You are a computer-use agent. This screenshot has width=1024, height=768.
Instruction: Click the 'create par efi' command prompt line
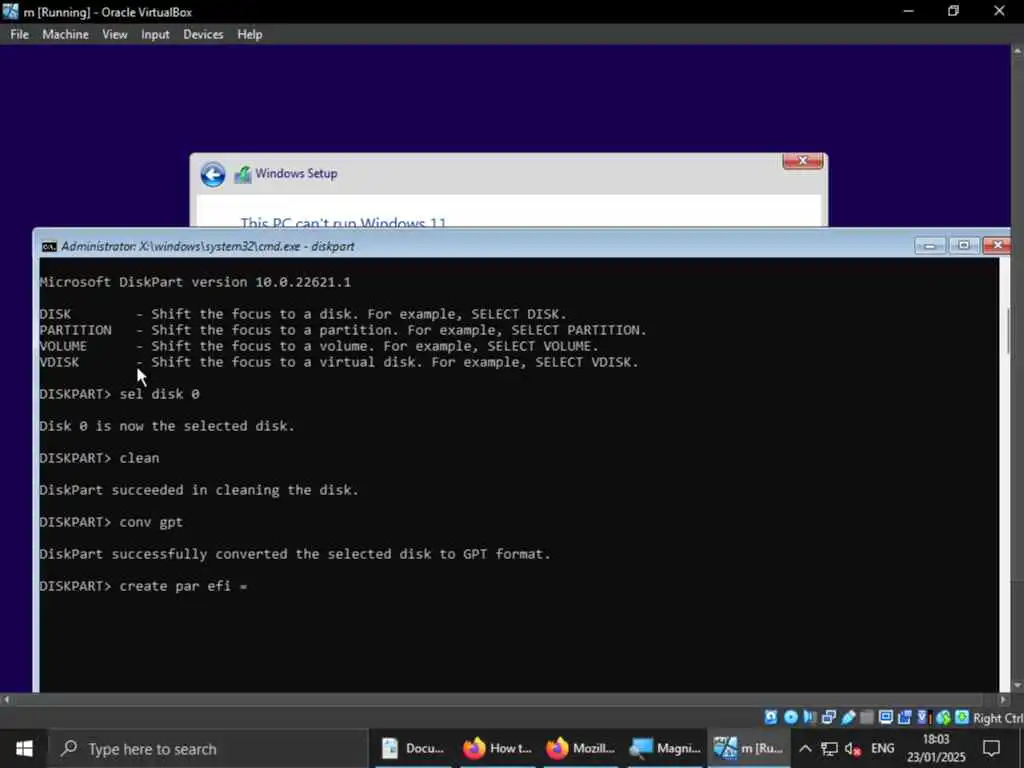144,586
